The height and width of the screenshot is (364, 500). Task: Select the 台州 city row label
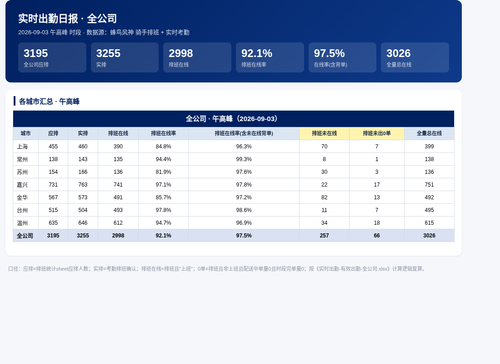coord(22,210)
